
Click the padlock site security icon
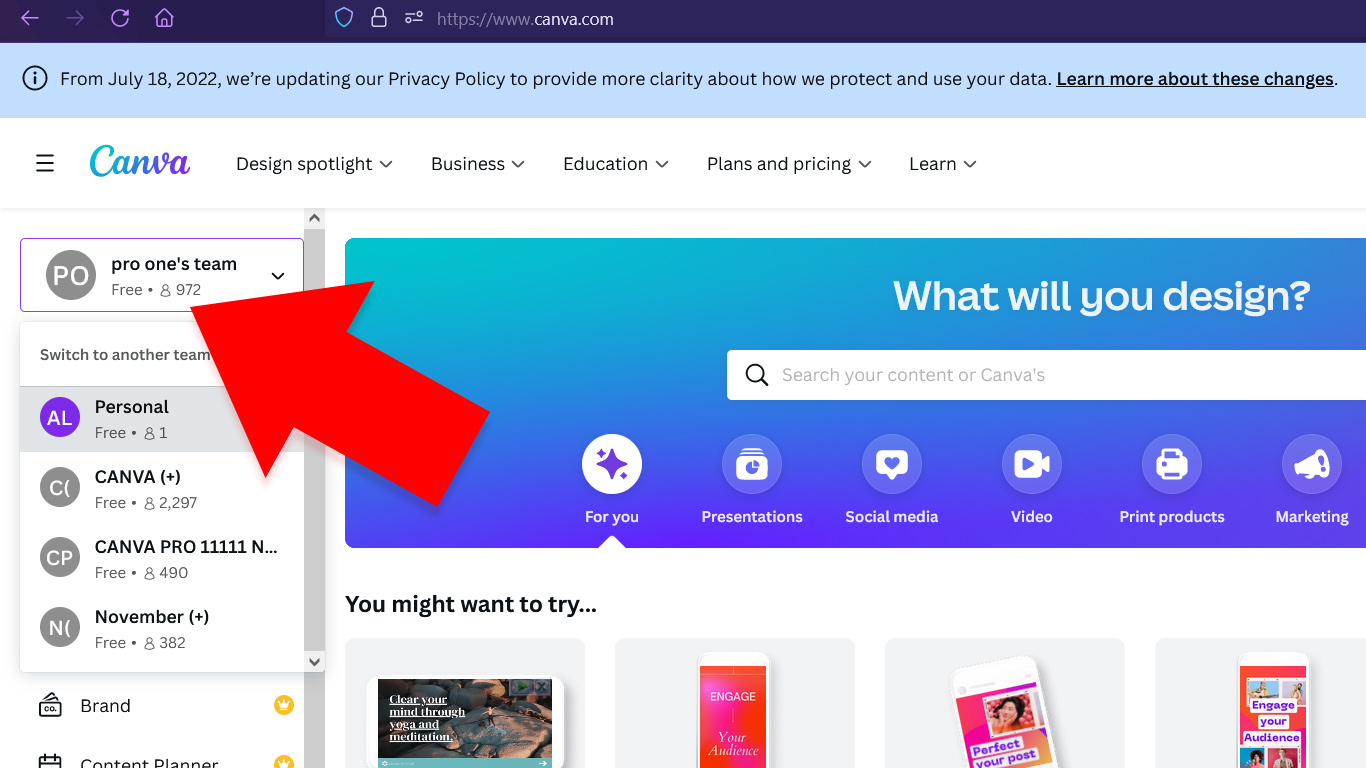(x=378, y=18)
